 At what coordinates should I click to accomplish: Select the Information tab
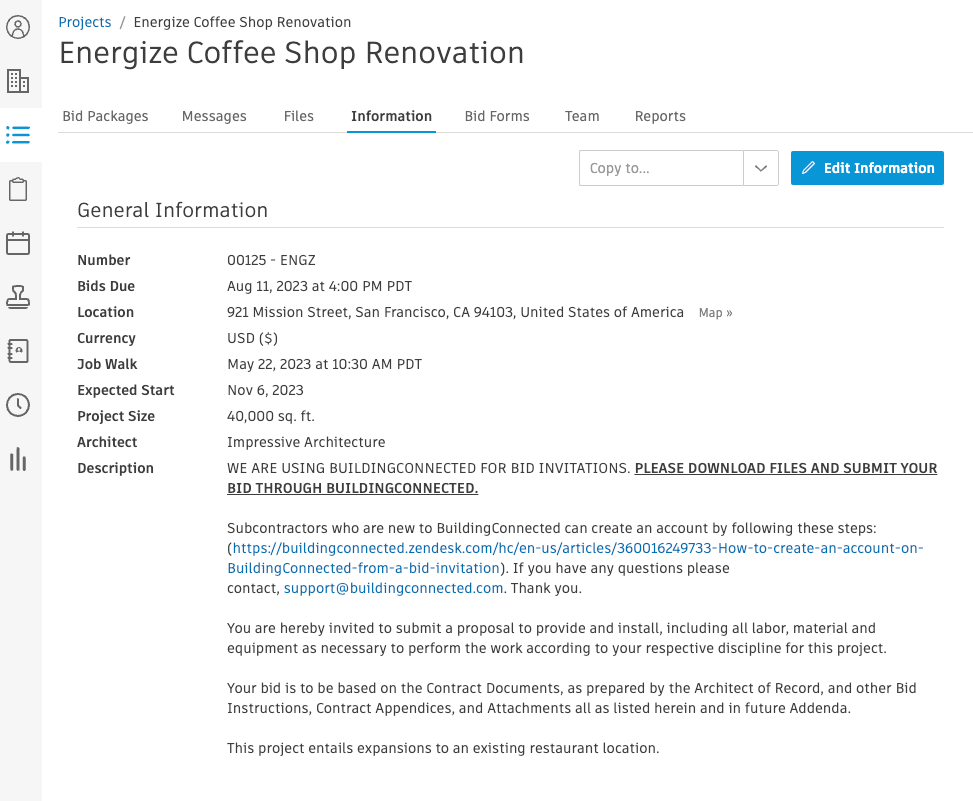[391, 116]
